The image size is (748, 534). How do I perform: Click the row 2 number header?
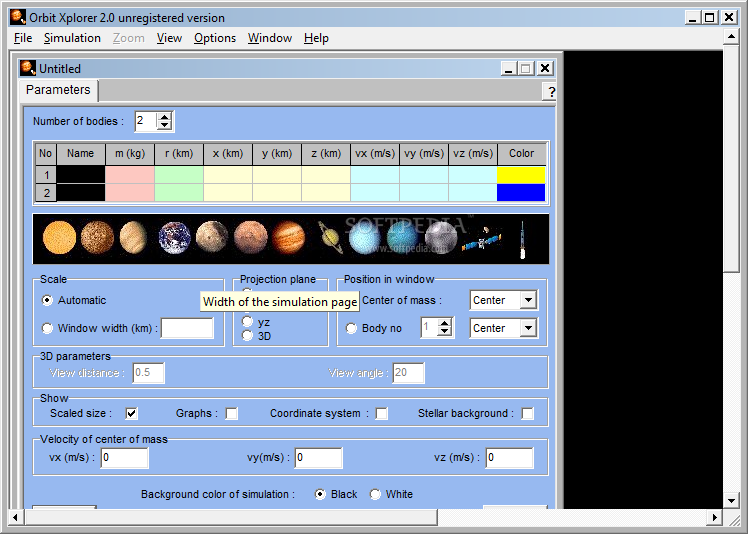[x=46, y=193]
